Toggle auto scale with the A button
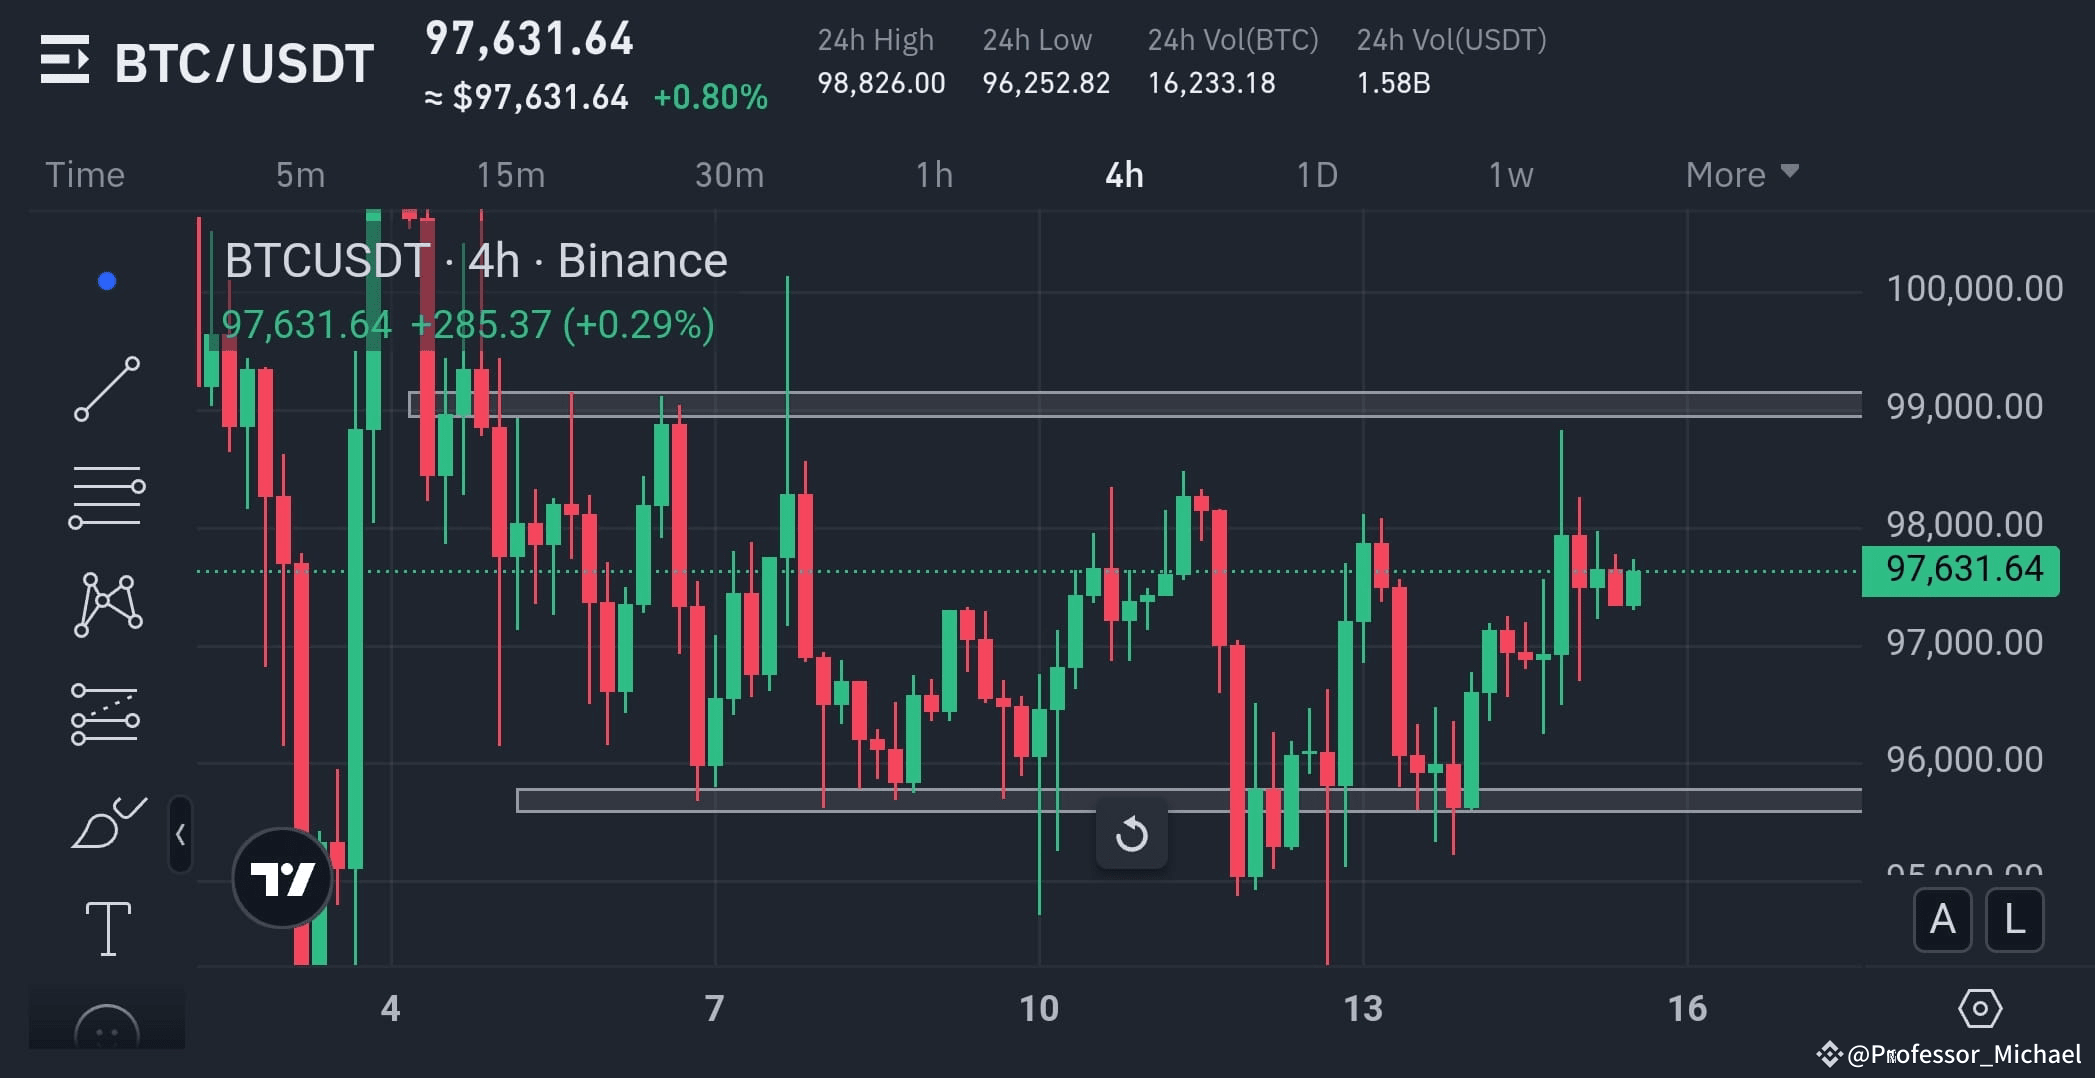Viewport: 2095px width, 1078px height. pyautogui.click(x=1943, y=921)
